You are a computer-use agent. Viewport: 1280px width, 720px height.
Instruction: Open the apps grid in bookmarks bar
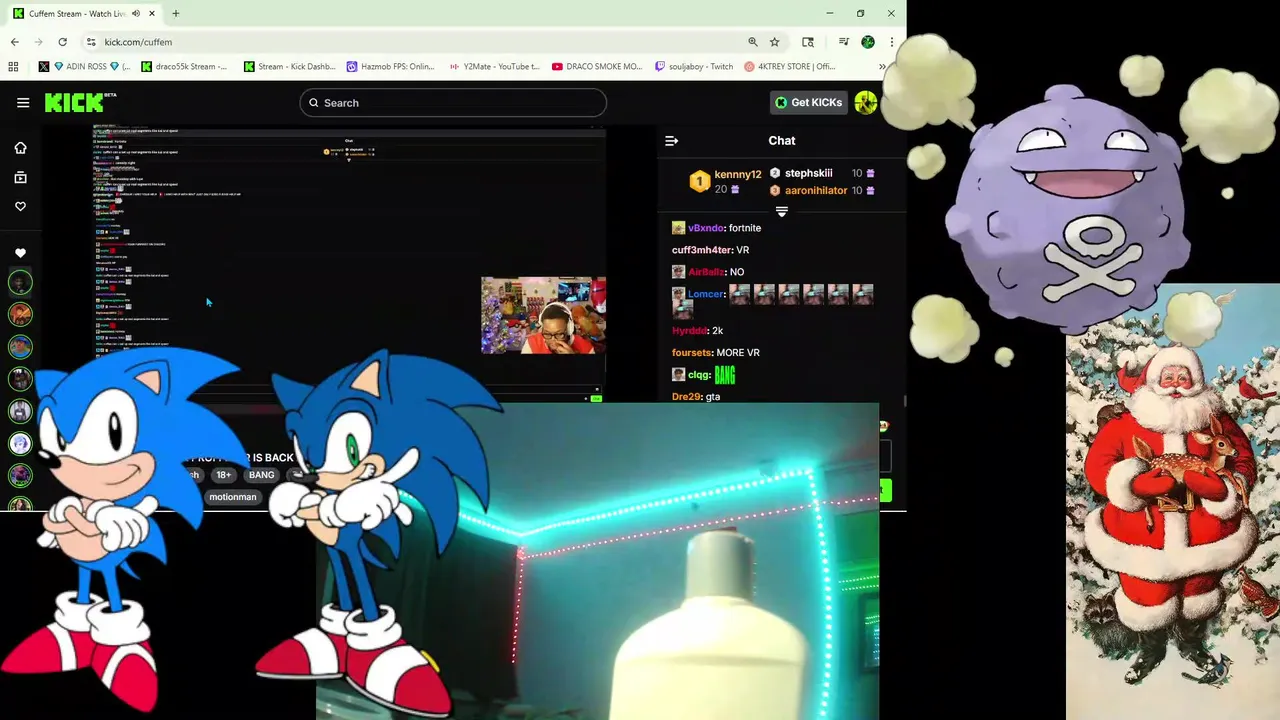point(13,67)
